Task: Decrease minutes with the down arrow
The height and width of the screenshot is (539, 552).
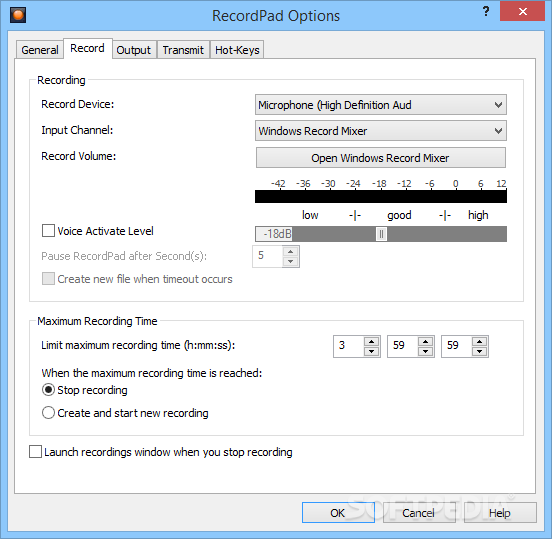Action: (426, 352)
